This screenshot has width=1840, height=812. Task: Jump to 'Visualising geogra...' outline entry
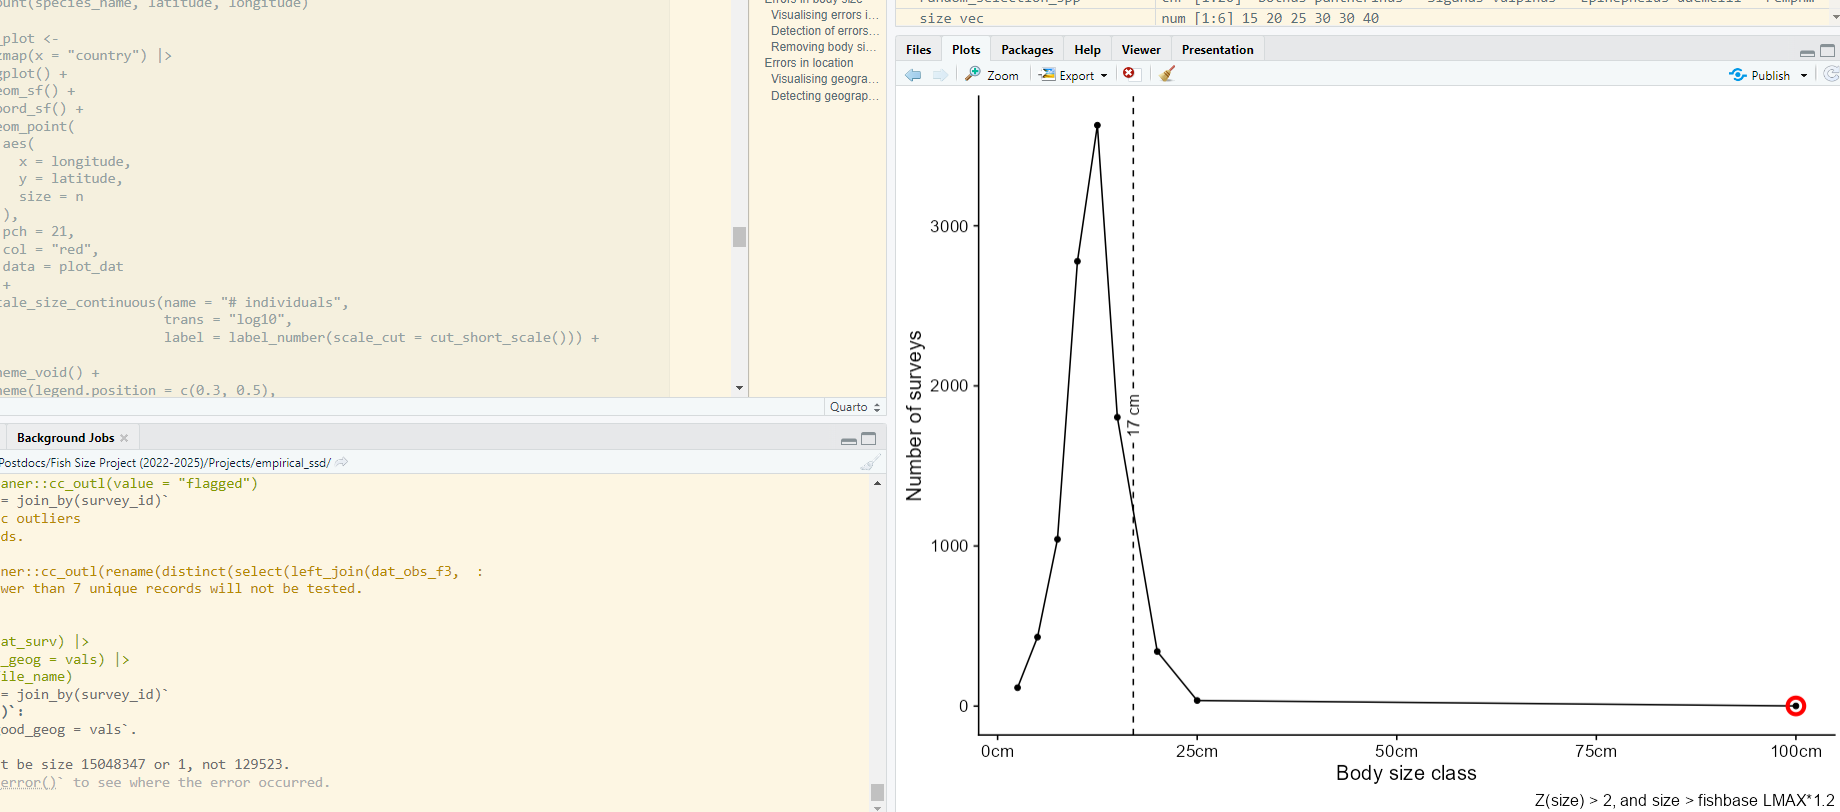click(824, 79)
